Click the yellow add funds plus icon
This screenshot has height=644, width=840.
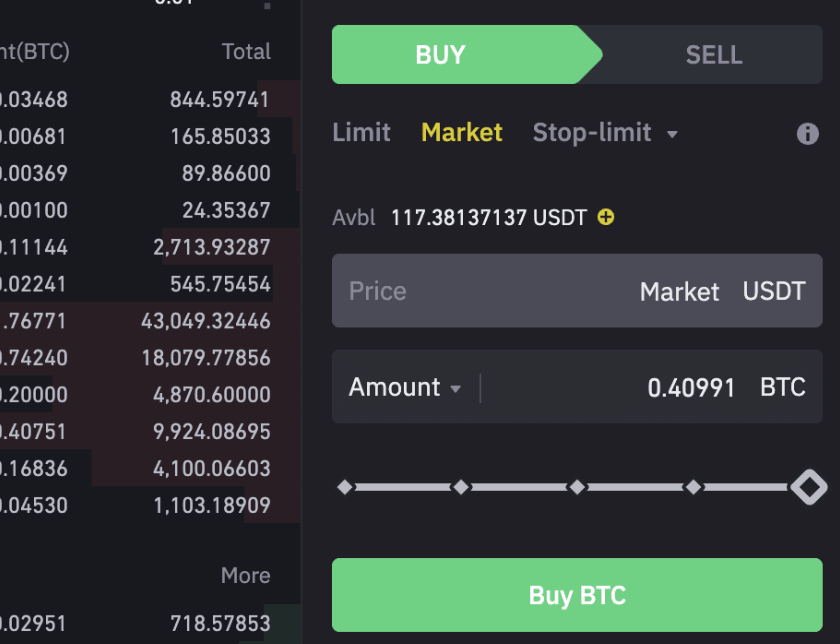(x=605, y=217)
